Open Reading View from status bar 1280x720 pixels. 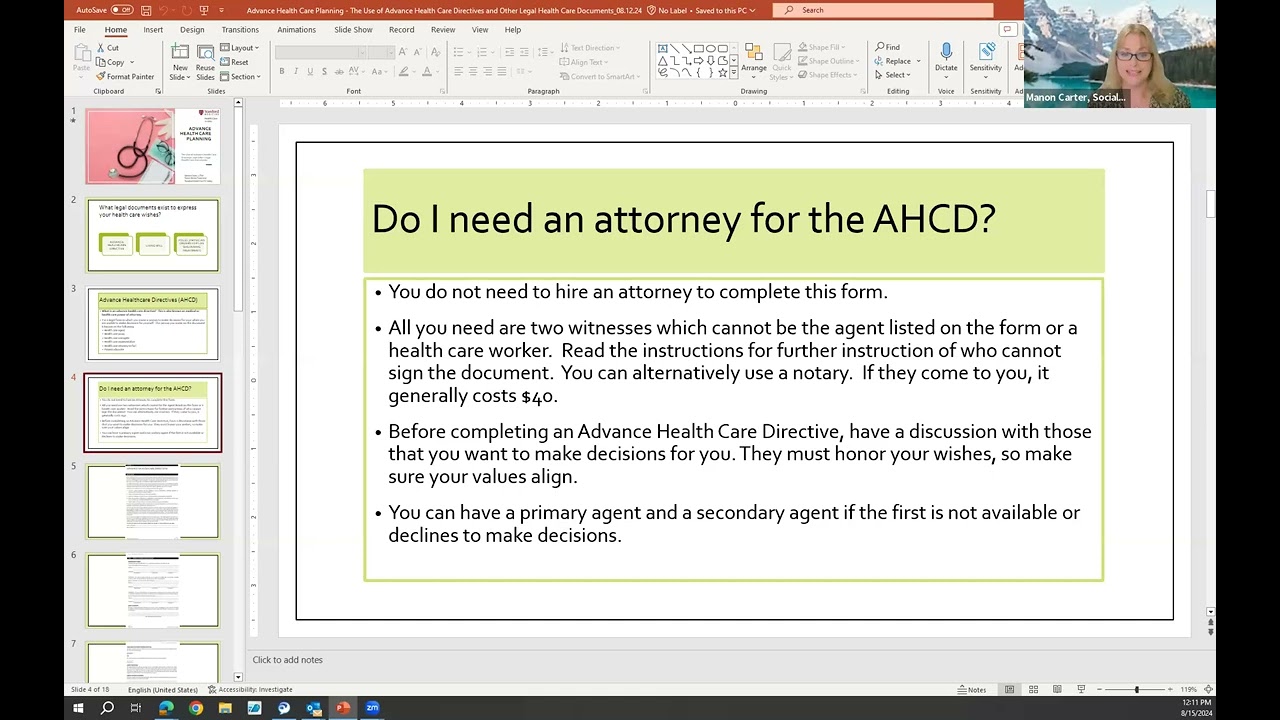(1056, 689)
